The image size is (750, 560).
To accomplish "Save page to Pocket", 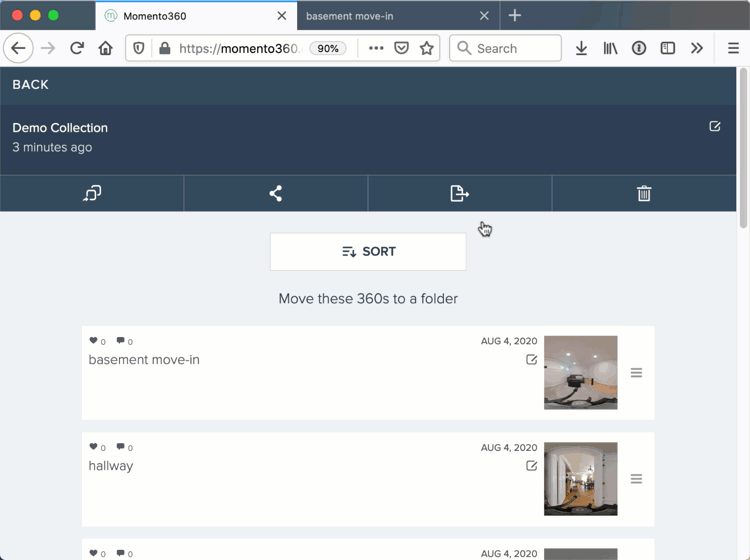I will click(401, 48).
